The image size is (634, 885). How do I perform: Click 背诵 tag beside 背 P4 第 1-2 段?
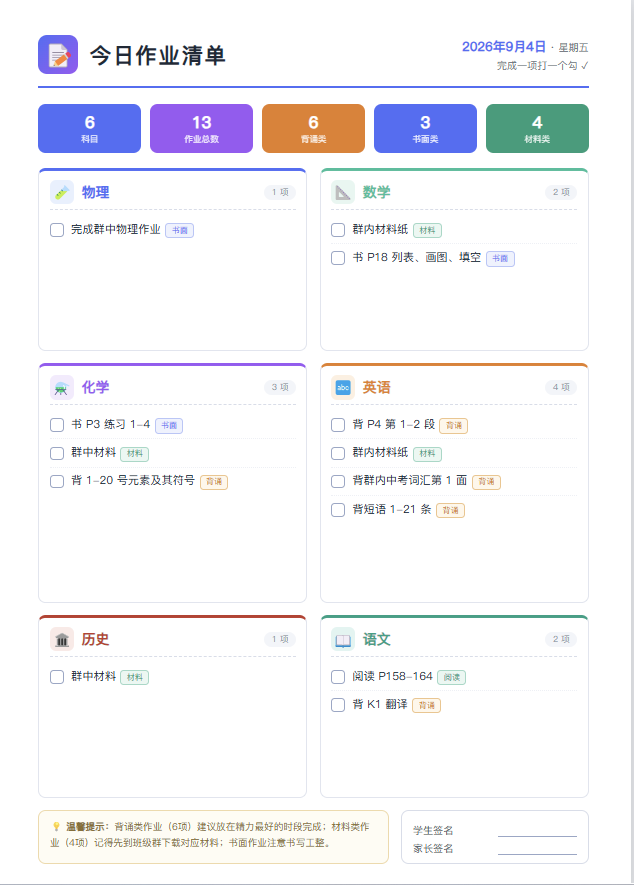(454, 426)
